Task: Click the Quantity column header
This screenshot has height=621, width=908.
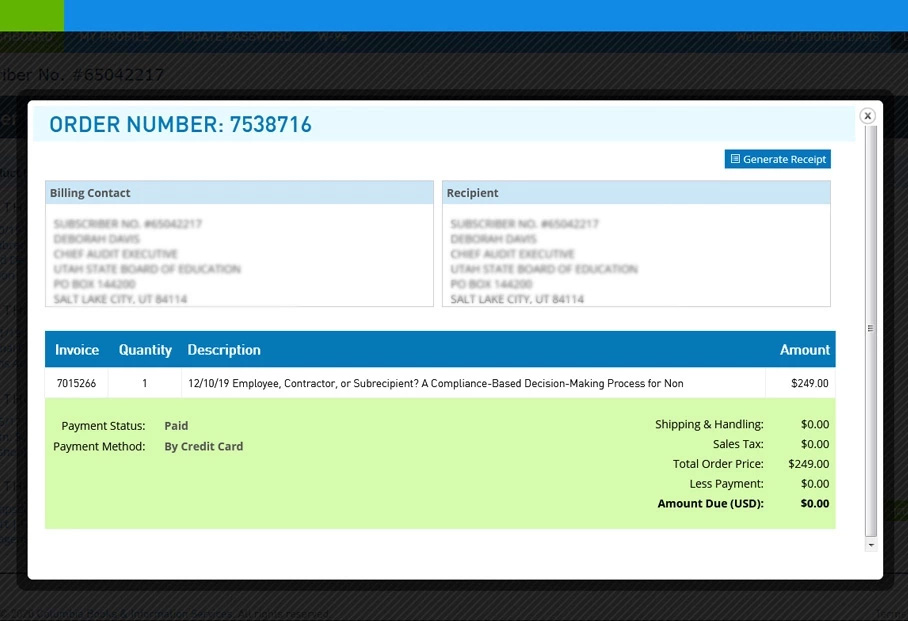Action: click(145, 349)
